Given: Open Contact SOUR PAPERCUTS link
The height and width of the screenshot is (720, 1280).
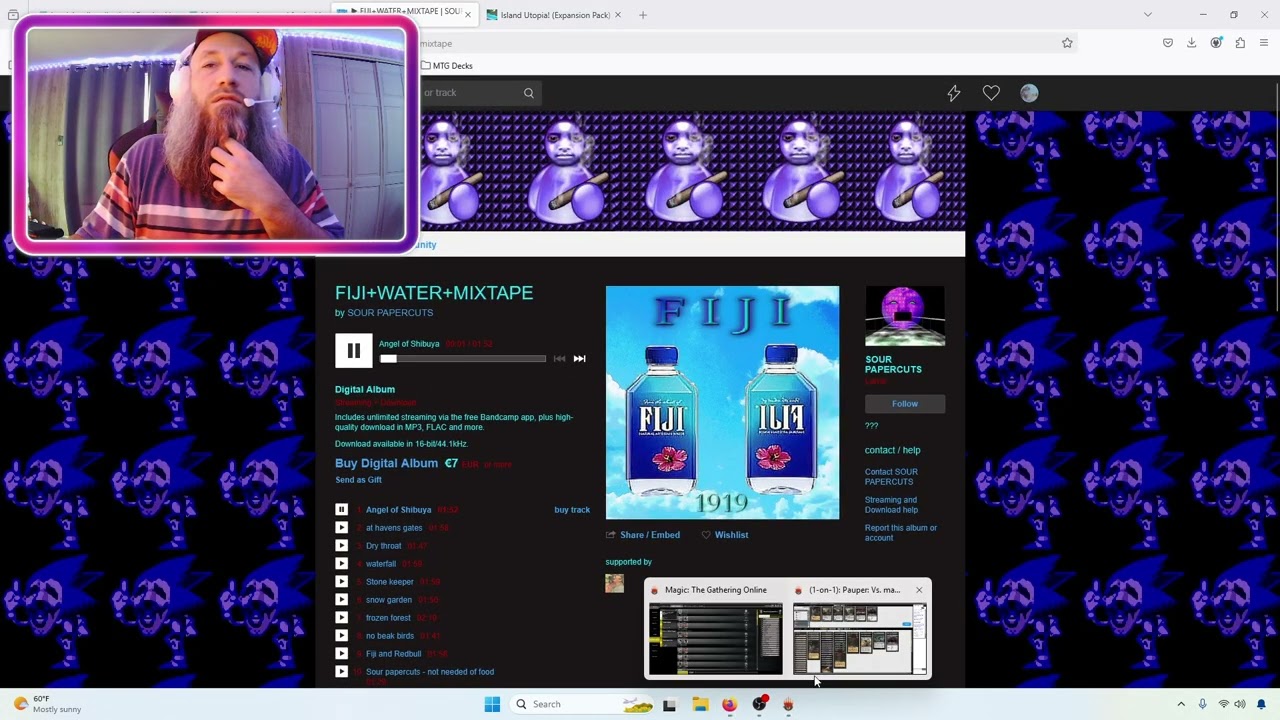Looking at the screenshot, I should point(891,477).
